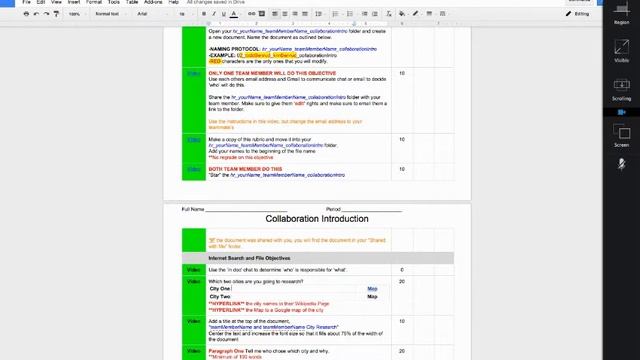This screenshot has height=360, width=640.
Task: Click the Map text in City Two row
Action: coord(372,297)
